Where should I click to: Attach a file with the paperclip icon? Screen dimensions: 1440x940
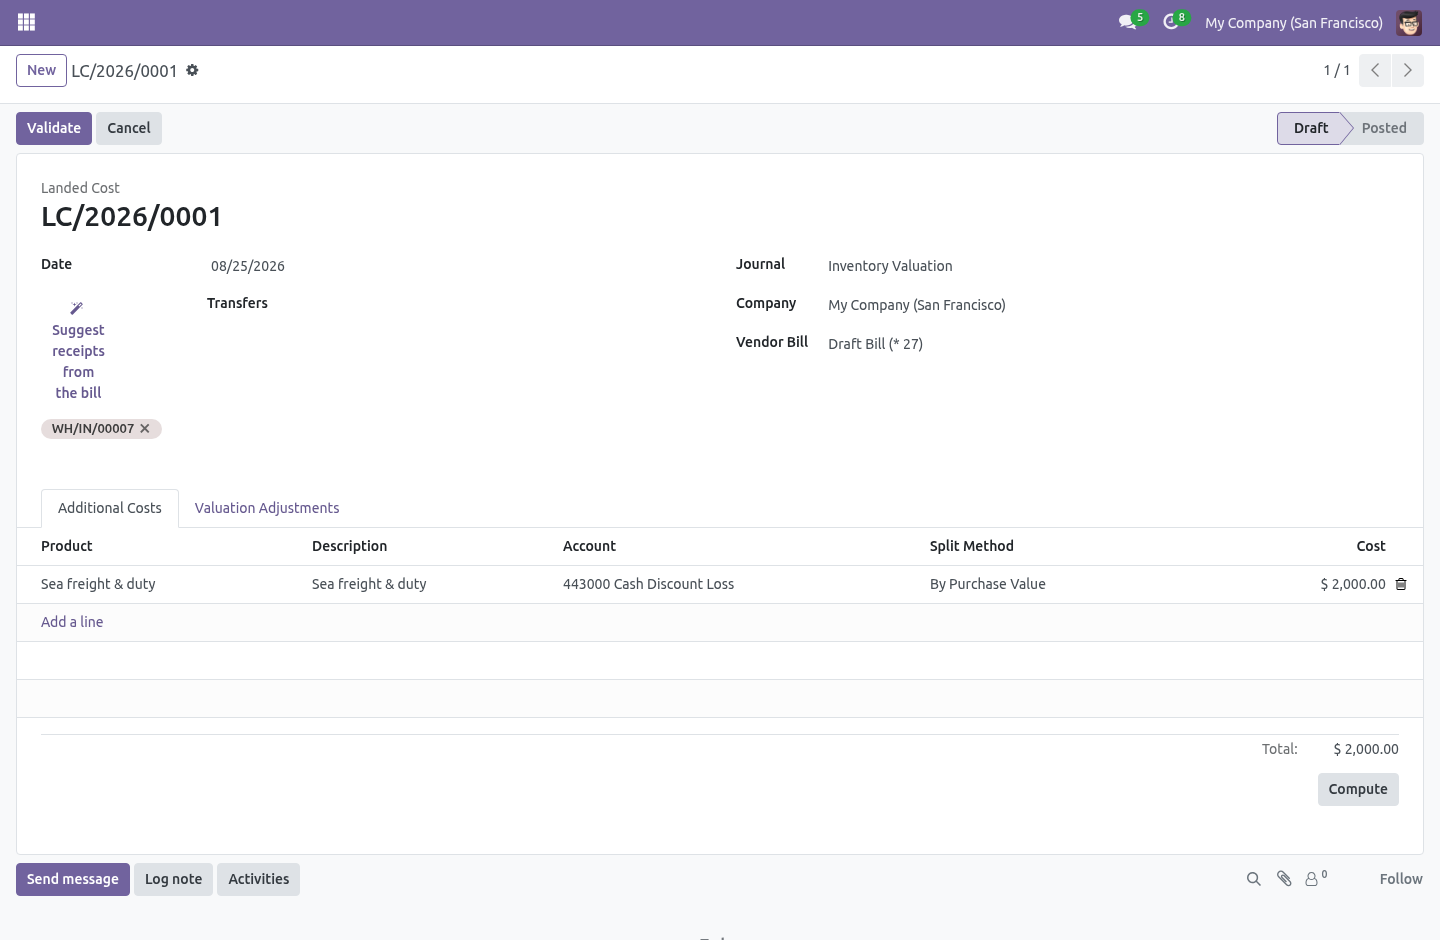tap(1284, 879)
